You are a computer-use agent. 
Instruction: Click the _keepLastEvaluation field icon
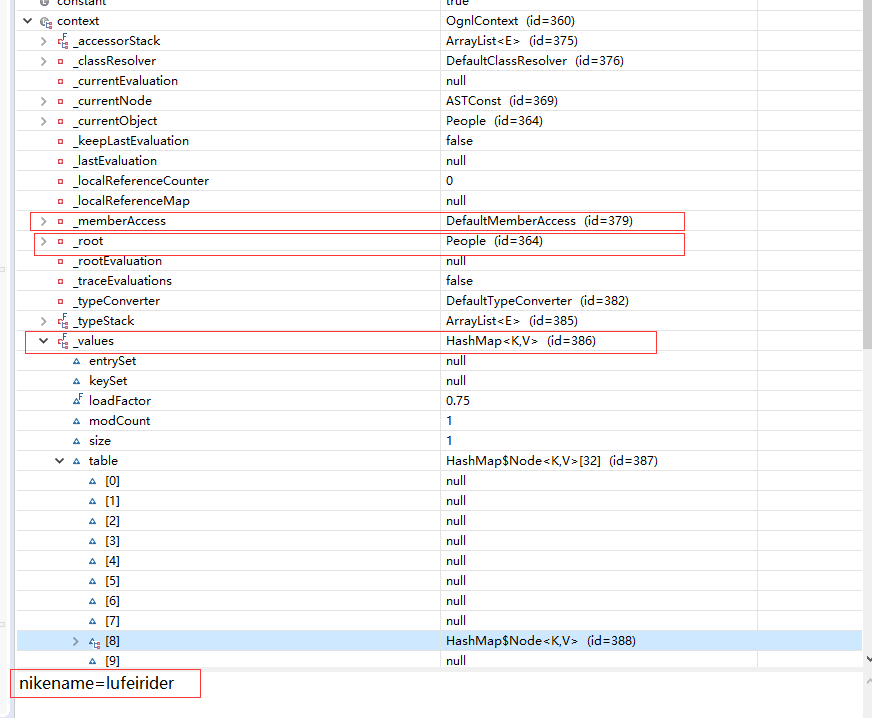tap(61, 141)
